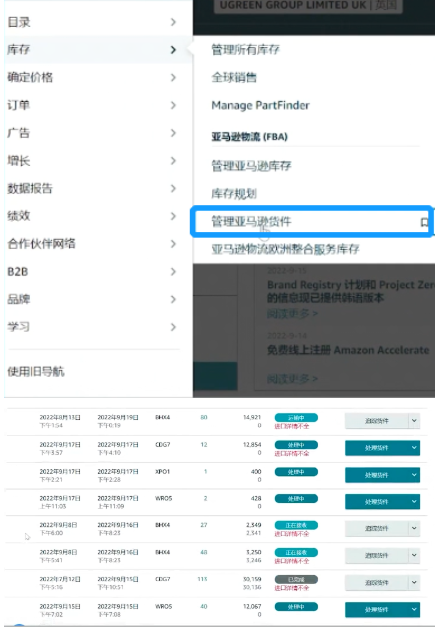The width and height of the screenshot is (442, 635).
Task: Click 追踪货件 button in CDG7 113 row
Action: pyautogui.click(x=377, y=583)
